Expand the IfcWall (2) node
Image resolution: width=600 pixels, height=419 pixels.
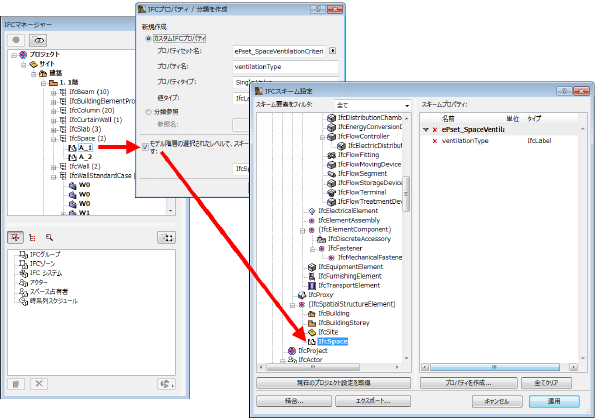pyautogui.click(x=54, y=167)
